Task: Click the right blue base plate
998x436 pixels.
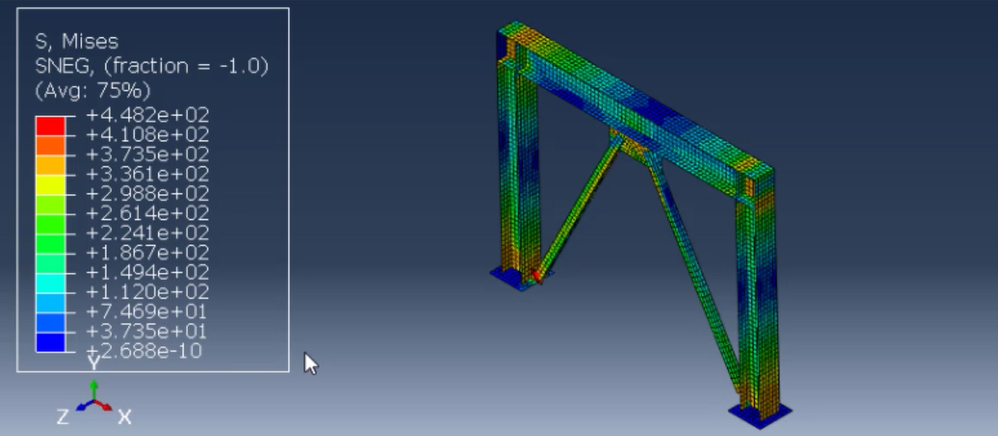Action: (760, 414)
